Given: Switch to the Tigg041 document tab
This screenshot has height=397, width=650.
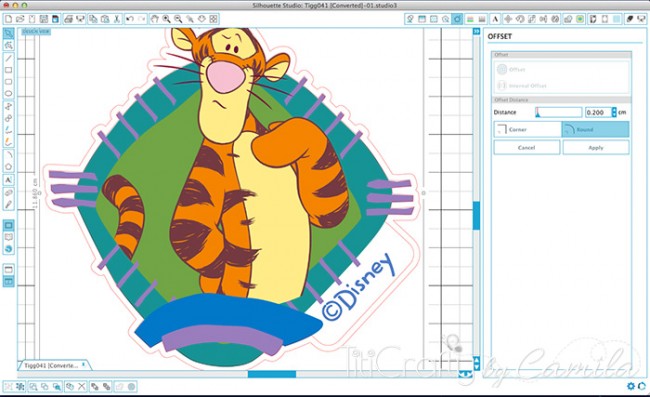Looking at the screenshot, I should tap(53, 365).
